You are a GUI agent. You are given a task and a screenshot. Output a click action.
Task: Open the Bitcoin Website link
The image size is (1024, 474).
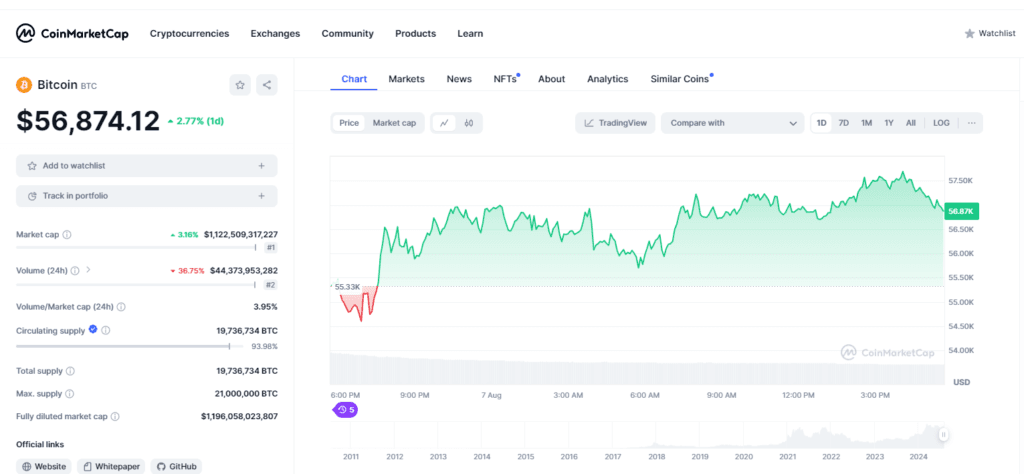(x=44, y=466)
